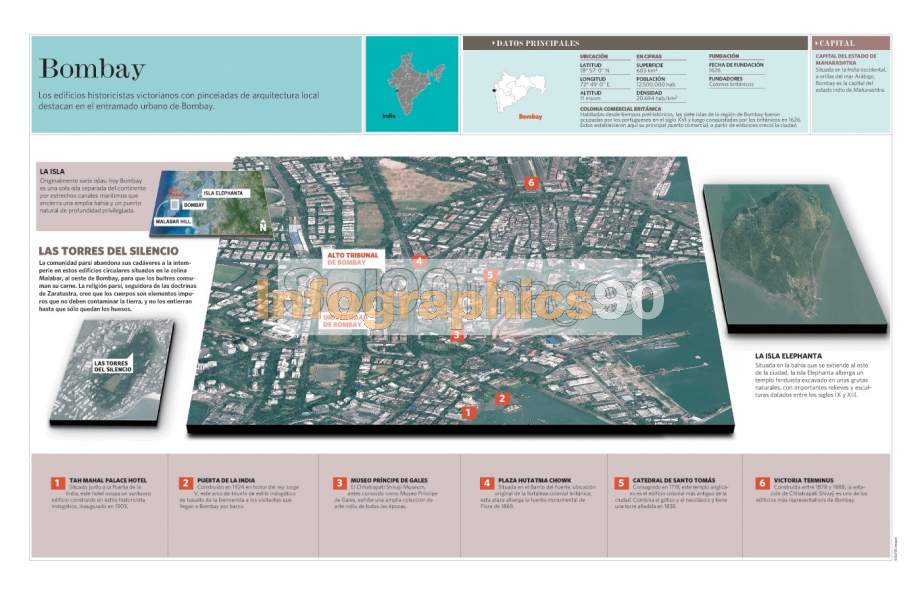This screenshot has width=920, height=594.
Task: Click map marker 5 on the aerial map
Action: pyautogui.click(x=490, y=275)
